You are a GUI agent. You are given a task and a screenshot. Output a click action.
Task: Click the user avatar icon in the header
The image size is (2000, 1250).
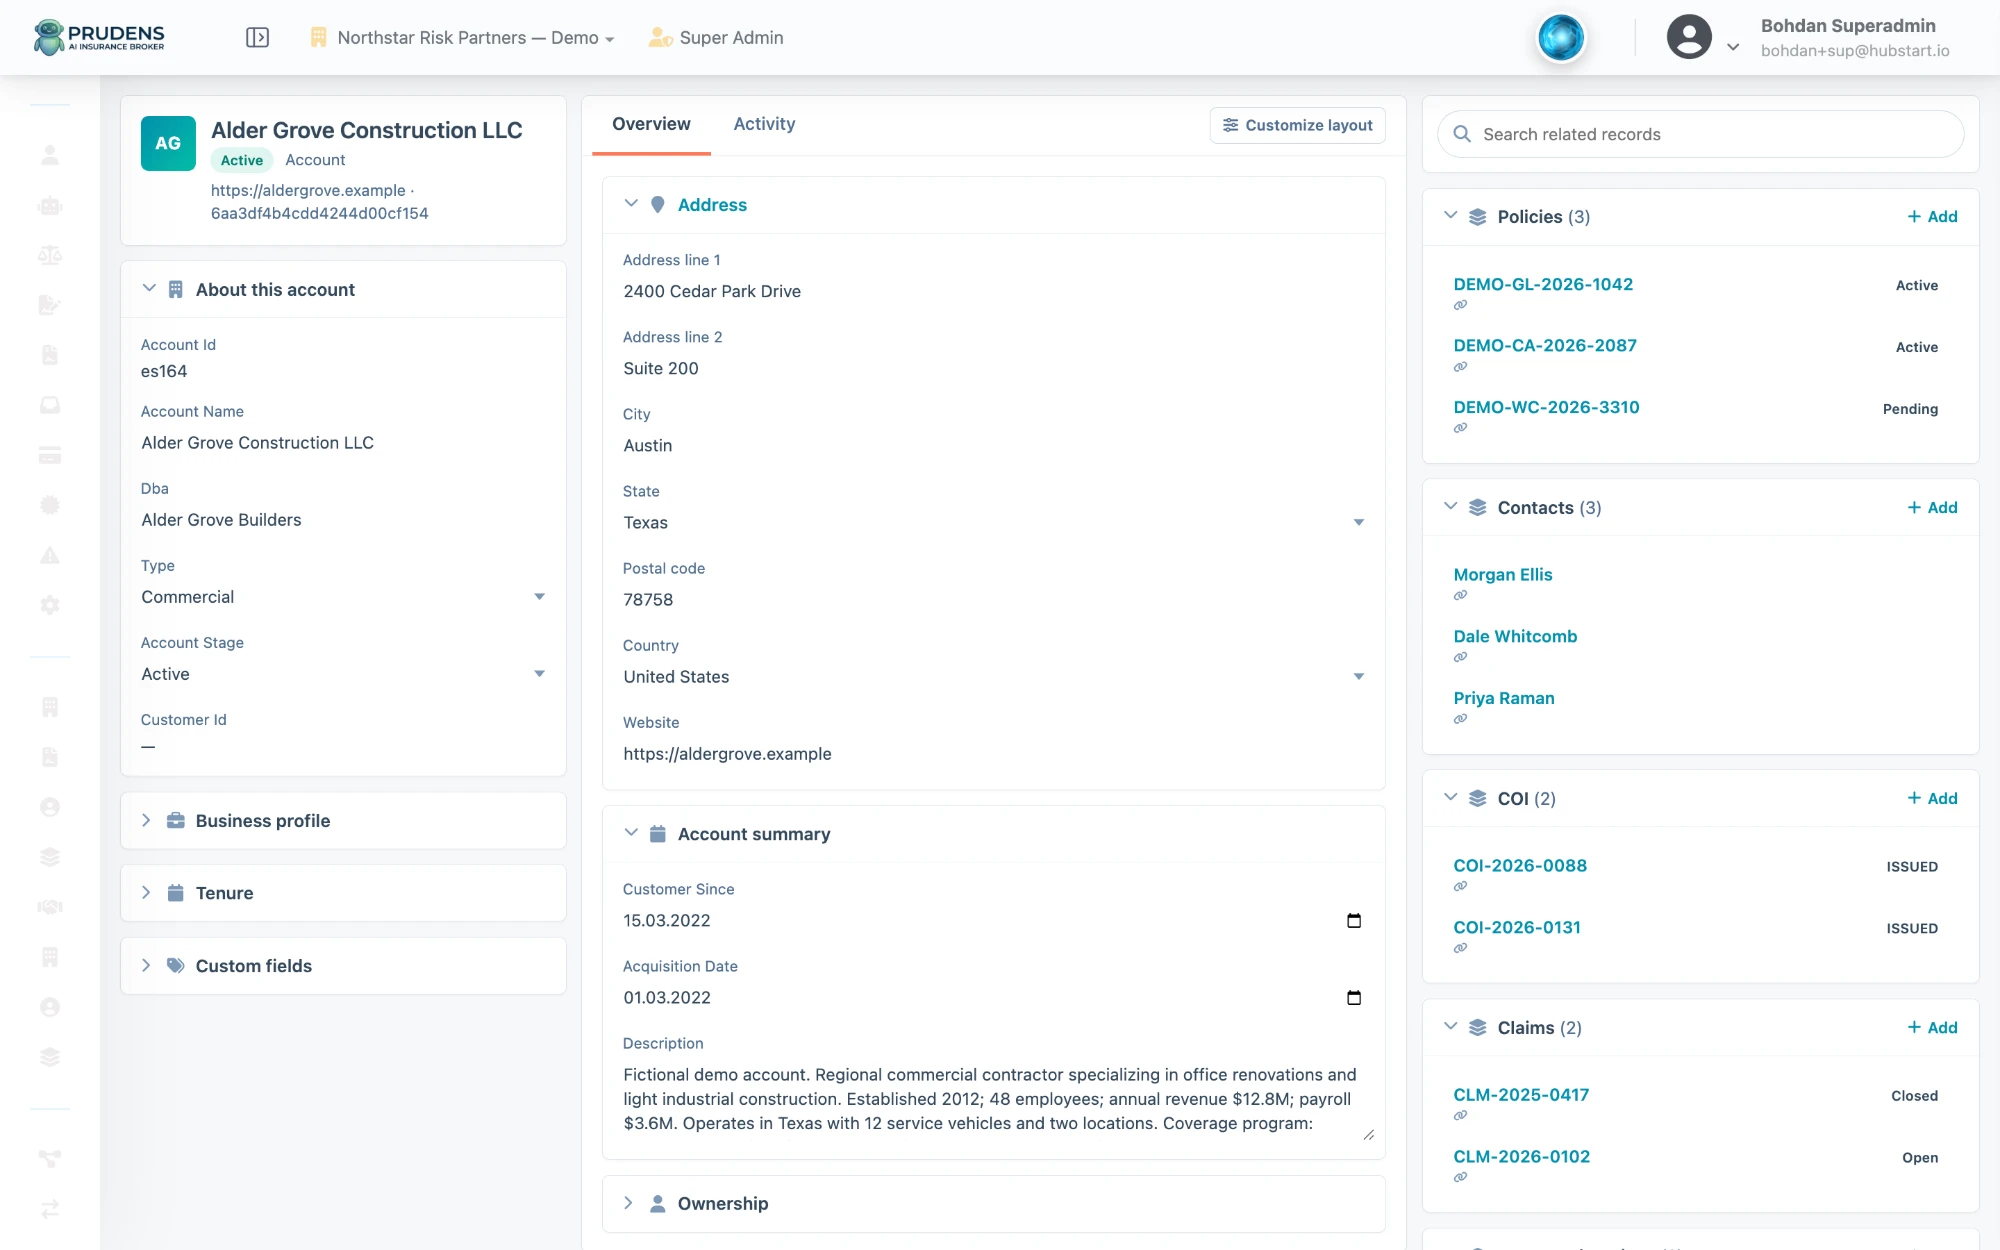pos(1689,37)
